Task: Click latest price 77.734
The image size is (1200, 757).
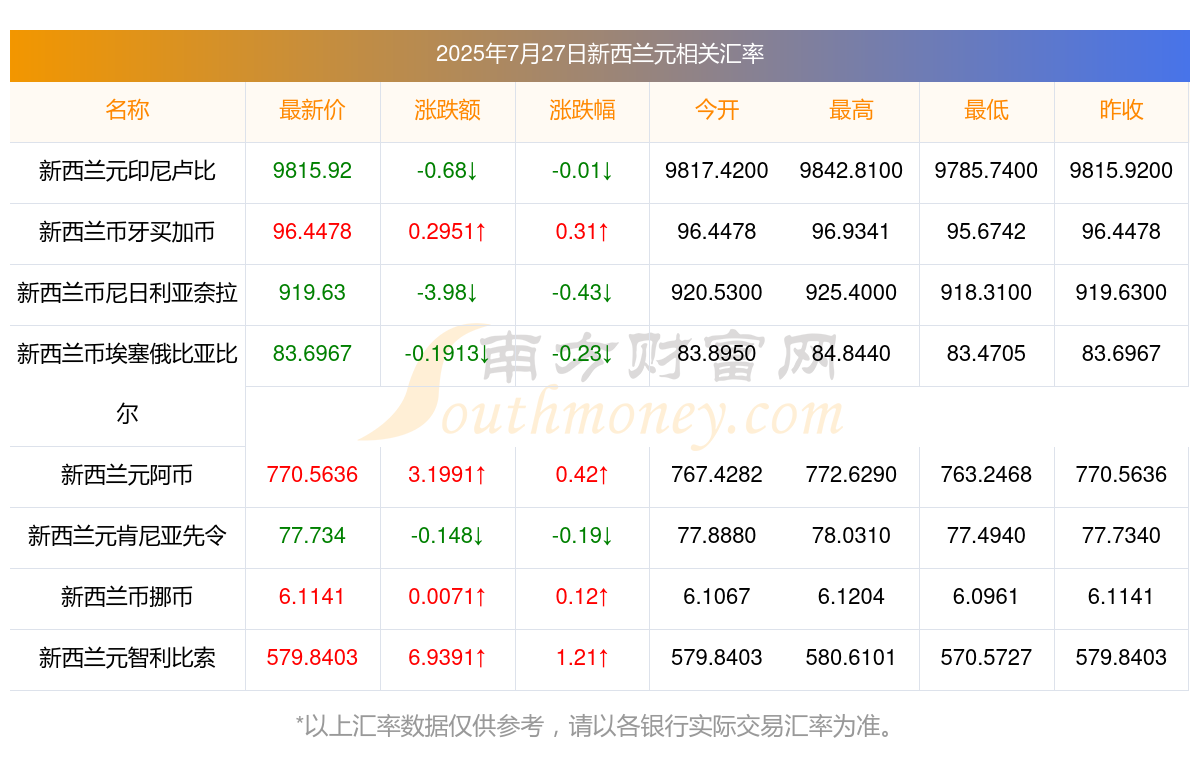Action: 312,536
